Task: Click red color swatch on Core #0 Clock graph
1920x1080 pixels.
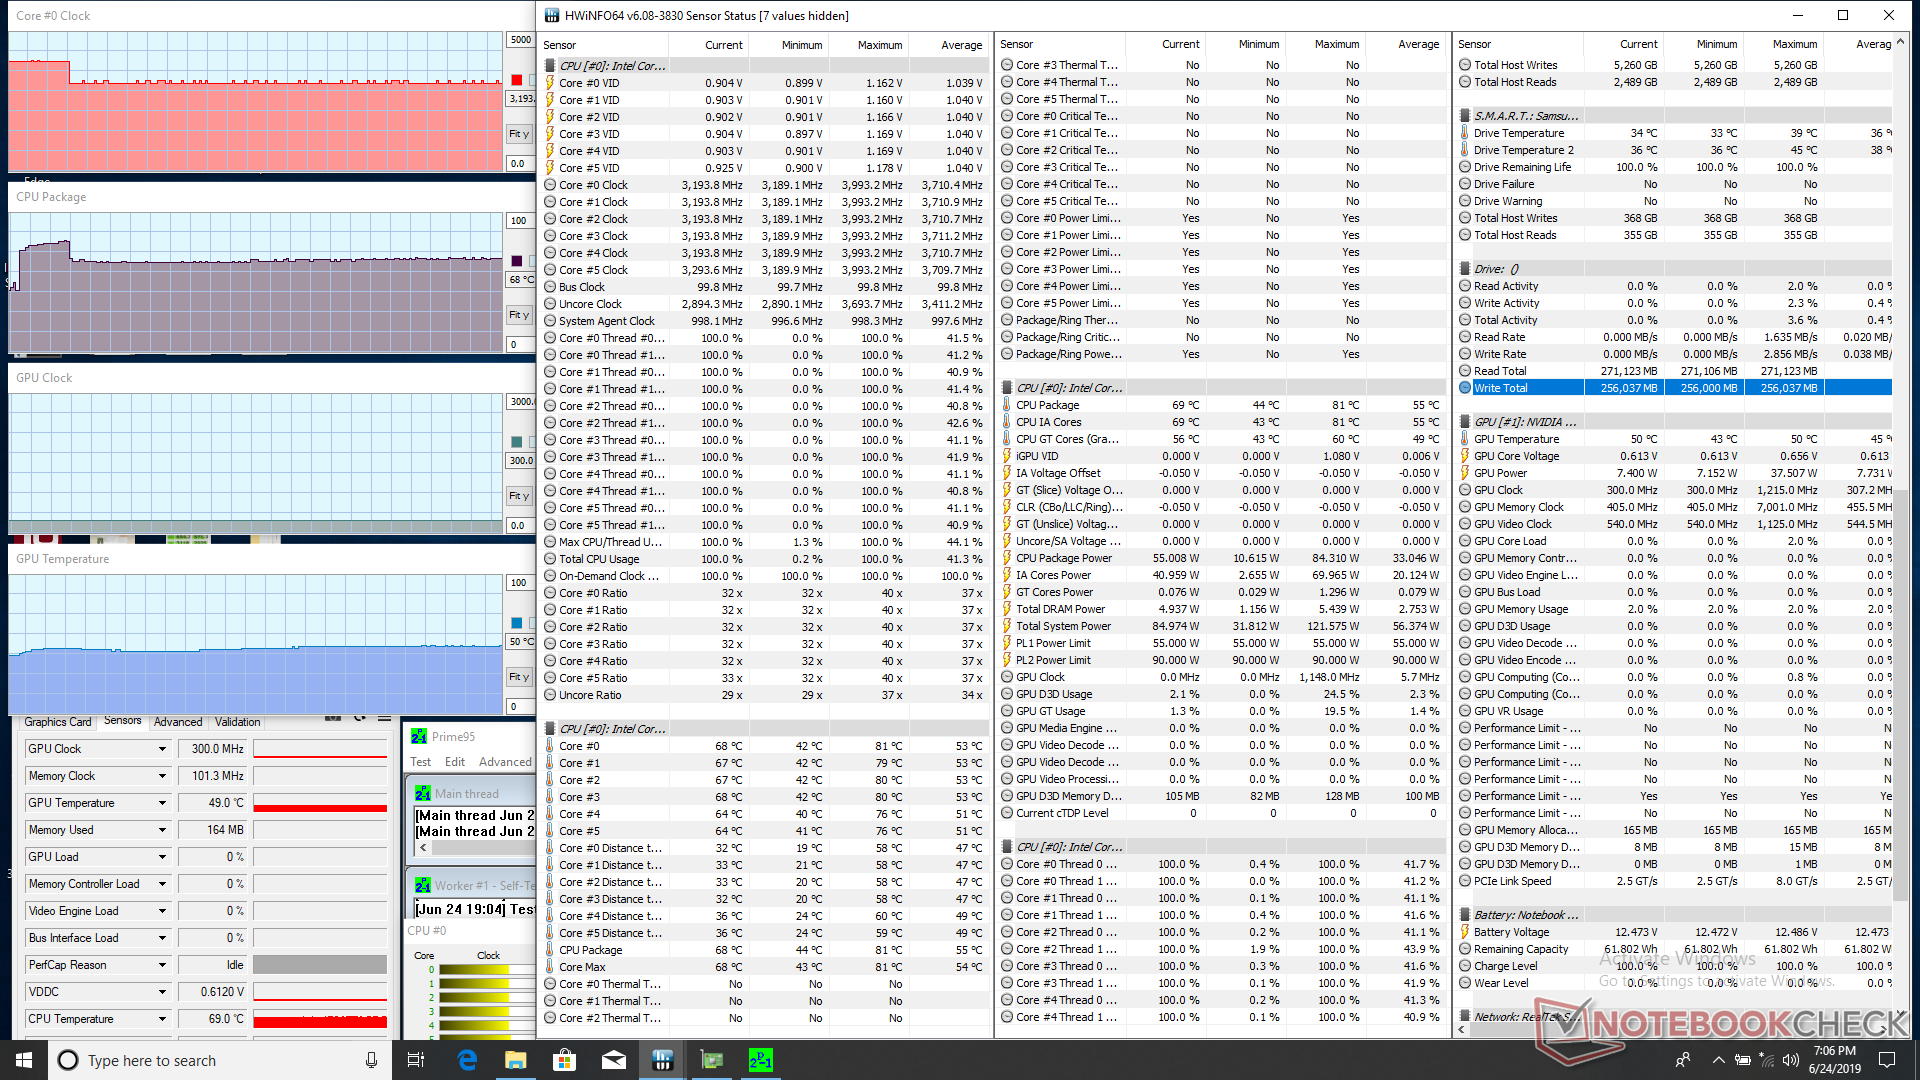Action: click(x=517, y=80)
